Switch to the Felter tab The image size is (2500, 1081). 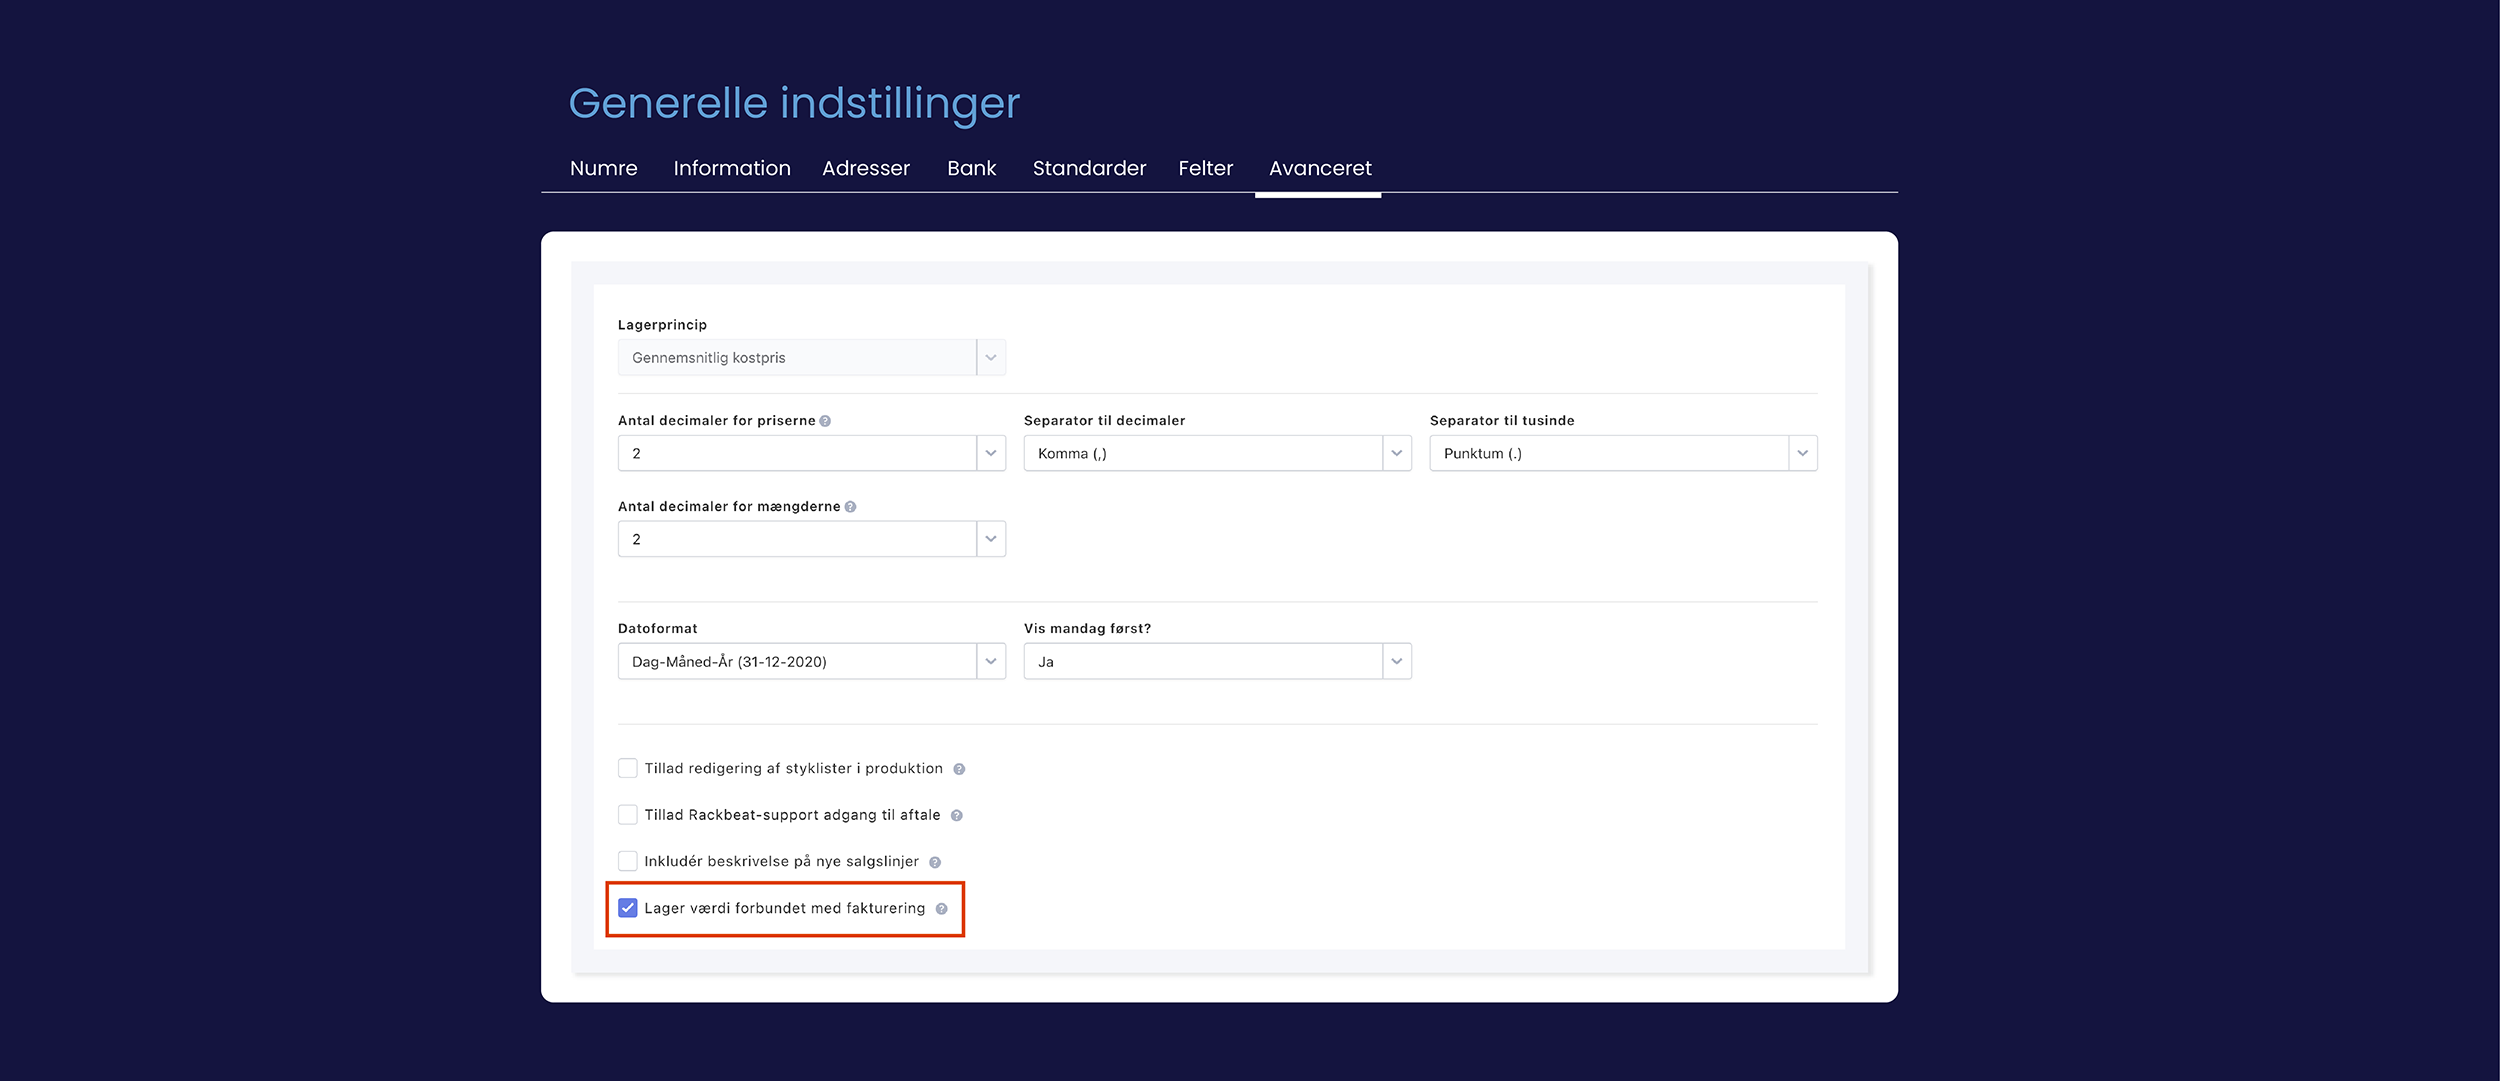(x=1206, y=168)
